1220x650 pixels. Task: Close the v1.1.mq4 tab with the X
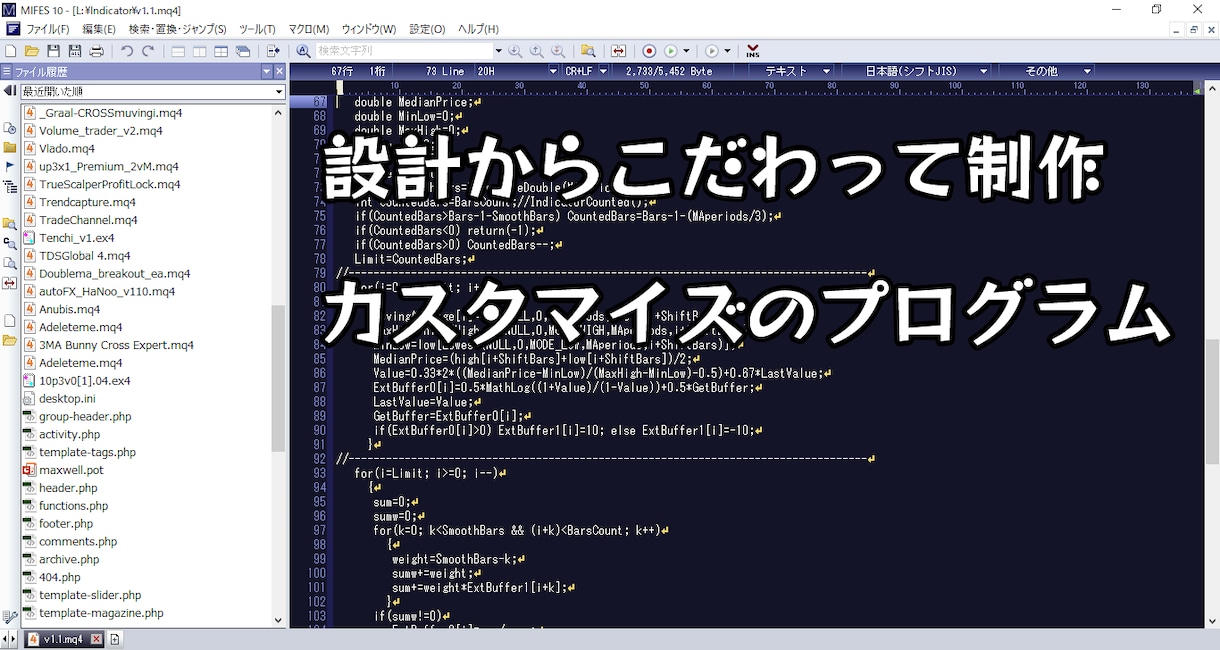pyautogui.click(x=97, y=639)
